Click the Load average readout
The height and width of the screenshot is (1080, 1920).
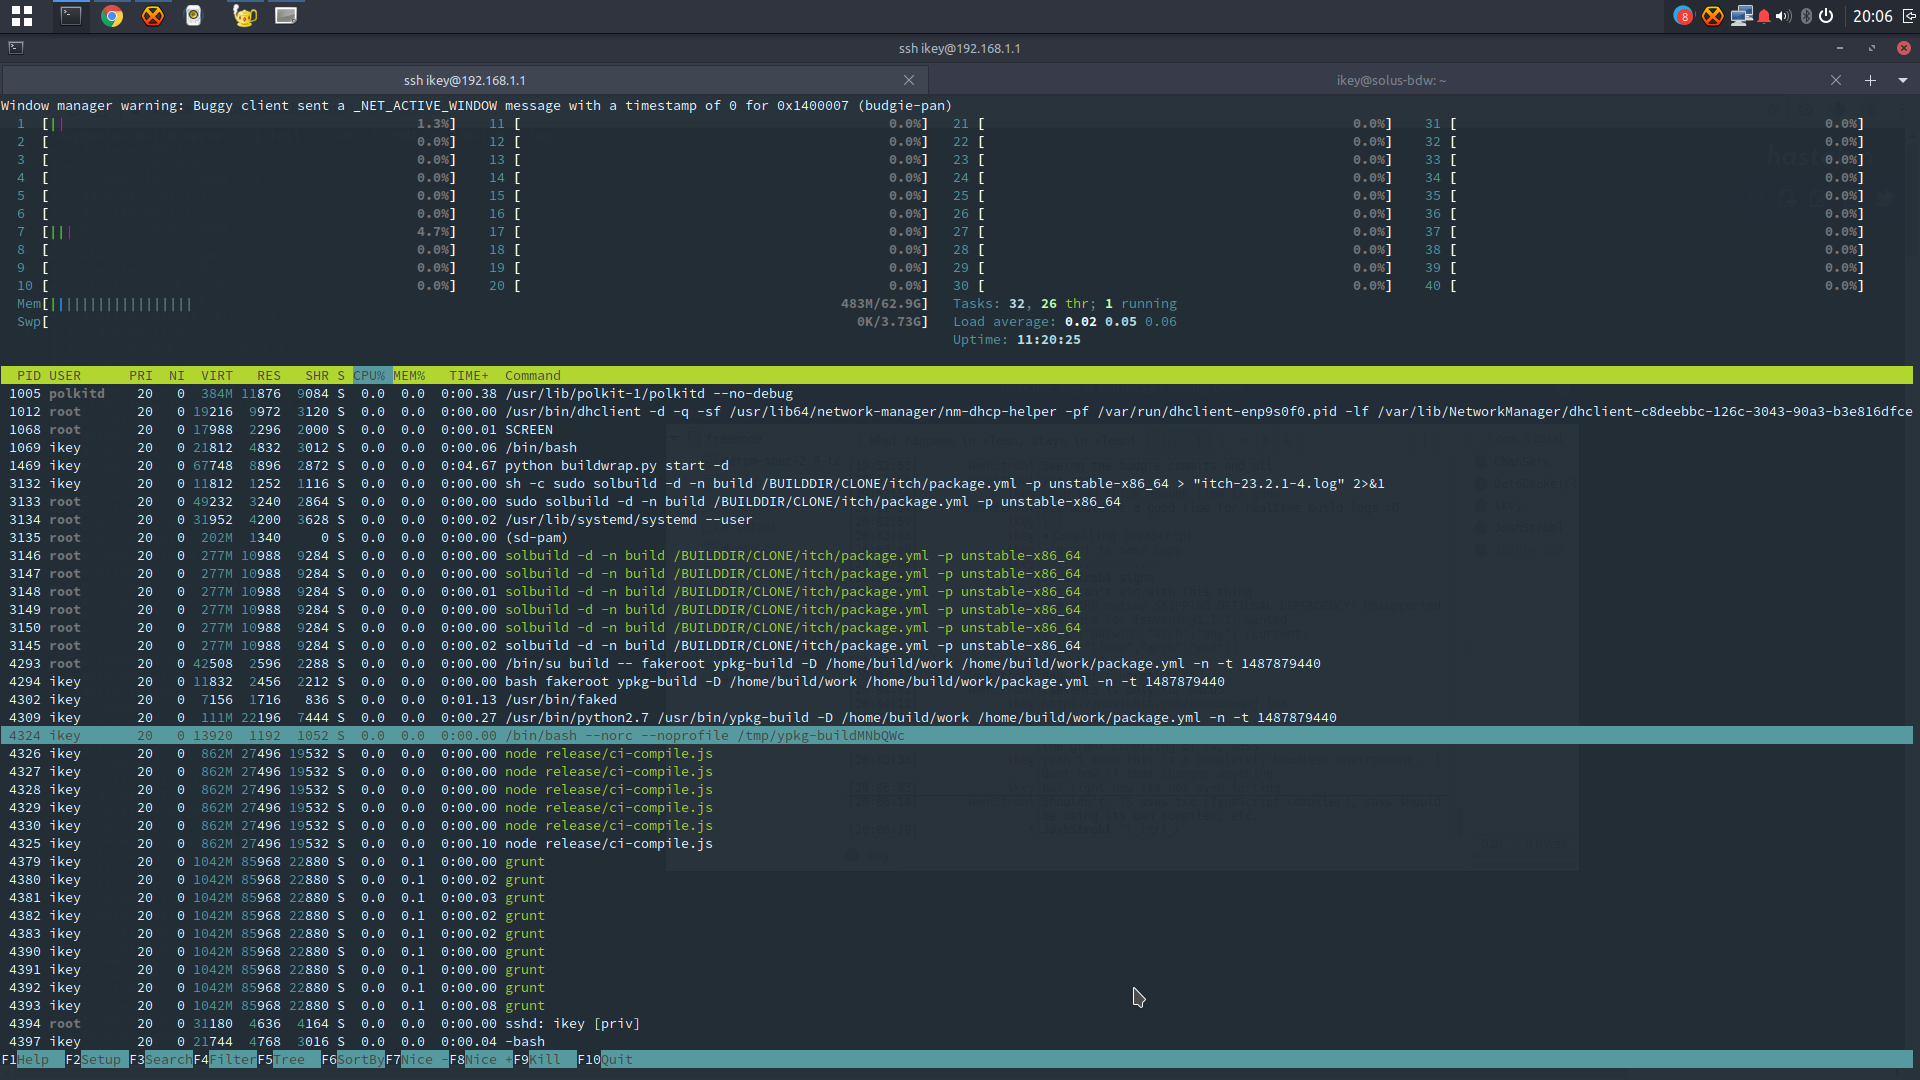click(x=1065, y=322)
